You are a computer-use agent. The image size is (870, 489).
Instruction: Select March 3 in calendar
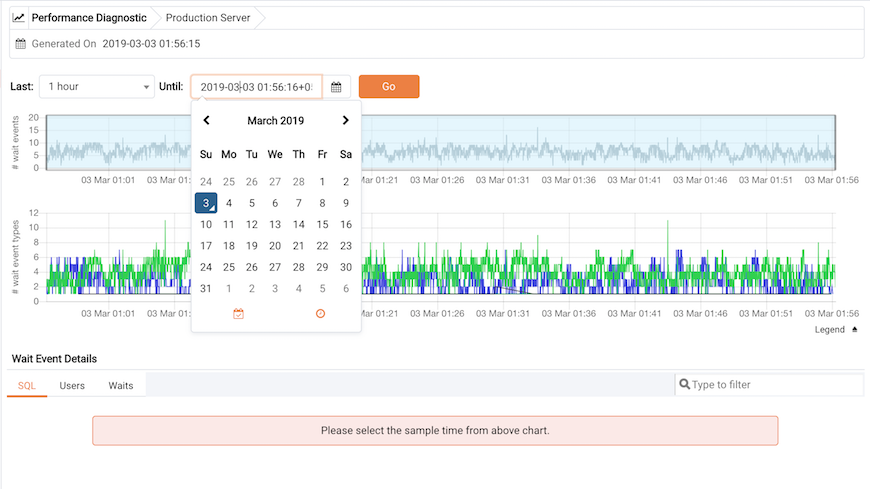[206, 203]
